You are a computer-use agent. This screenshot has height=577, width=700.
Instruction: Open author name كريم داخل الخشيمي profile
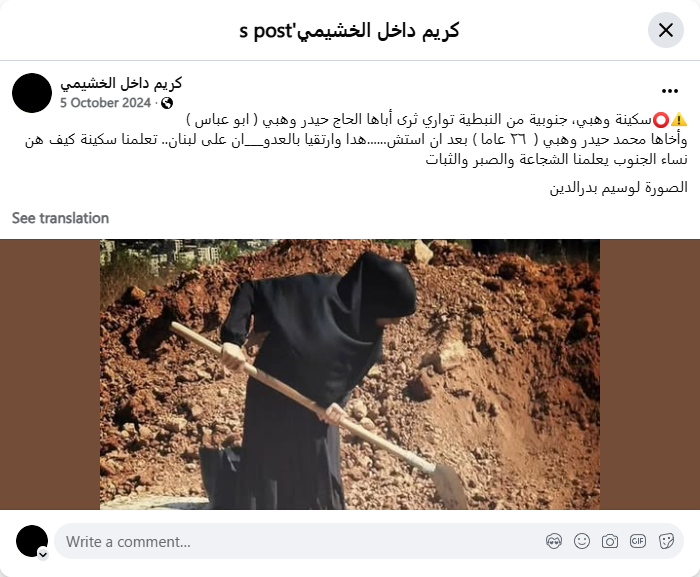point(121,84)
